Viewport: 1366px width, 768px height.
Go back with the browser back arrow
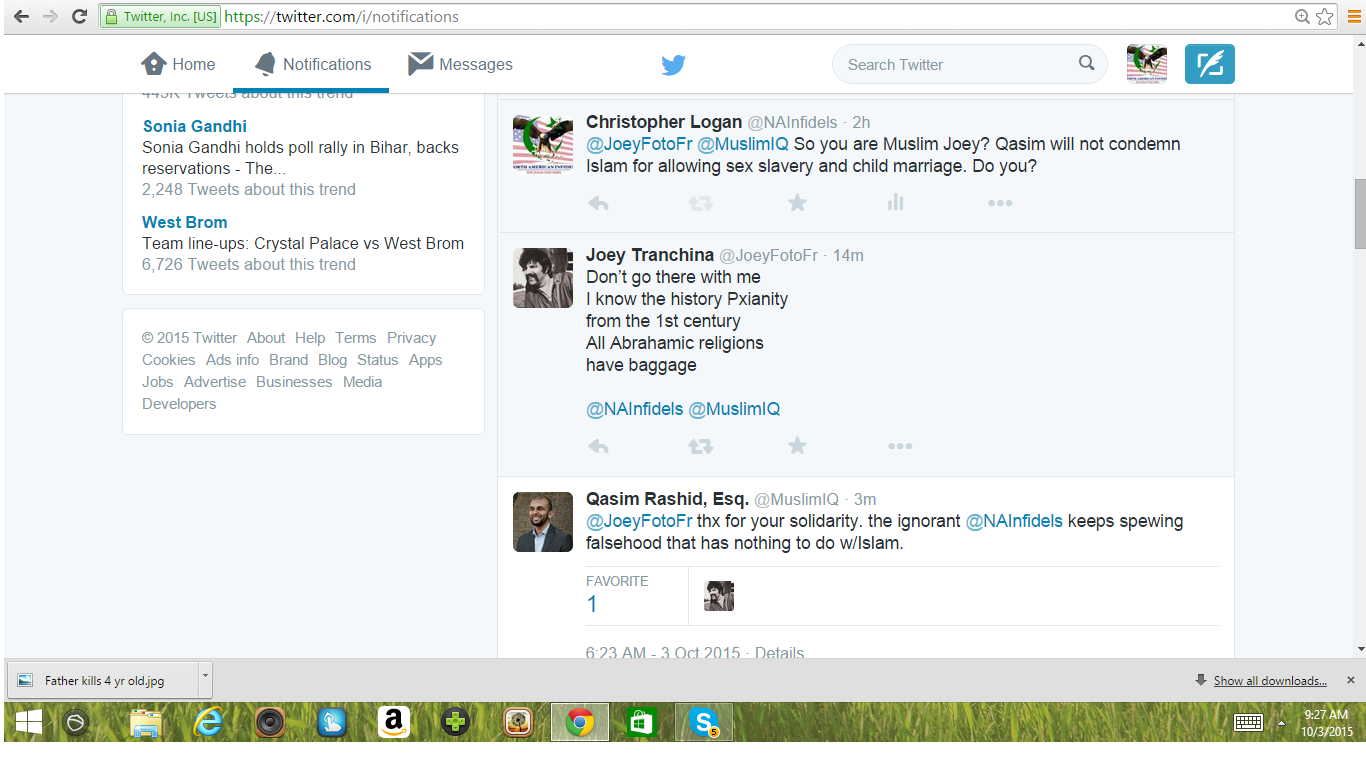pyautogui.click(x=21, y=17)
